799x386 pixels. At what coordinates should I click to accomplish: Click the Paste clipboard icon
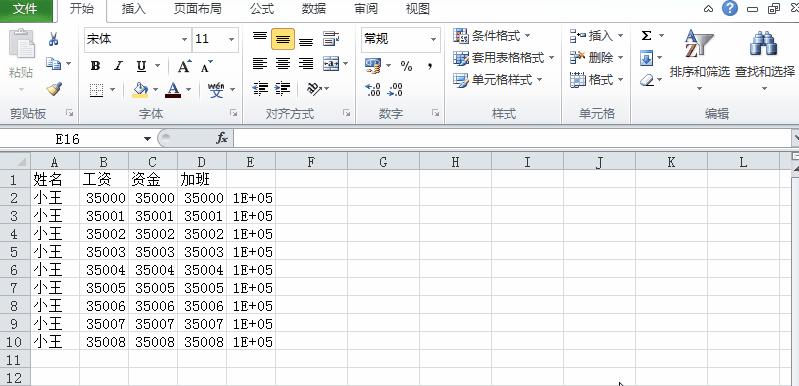click(21, 43)
